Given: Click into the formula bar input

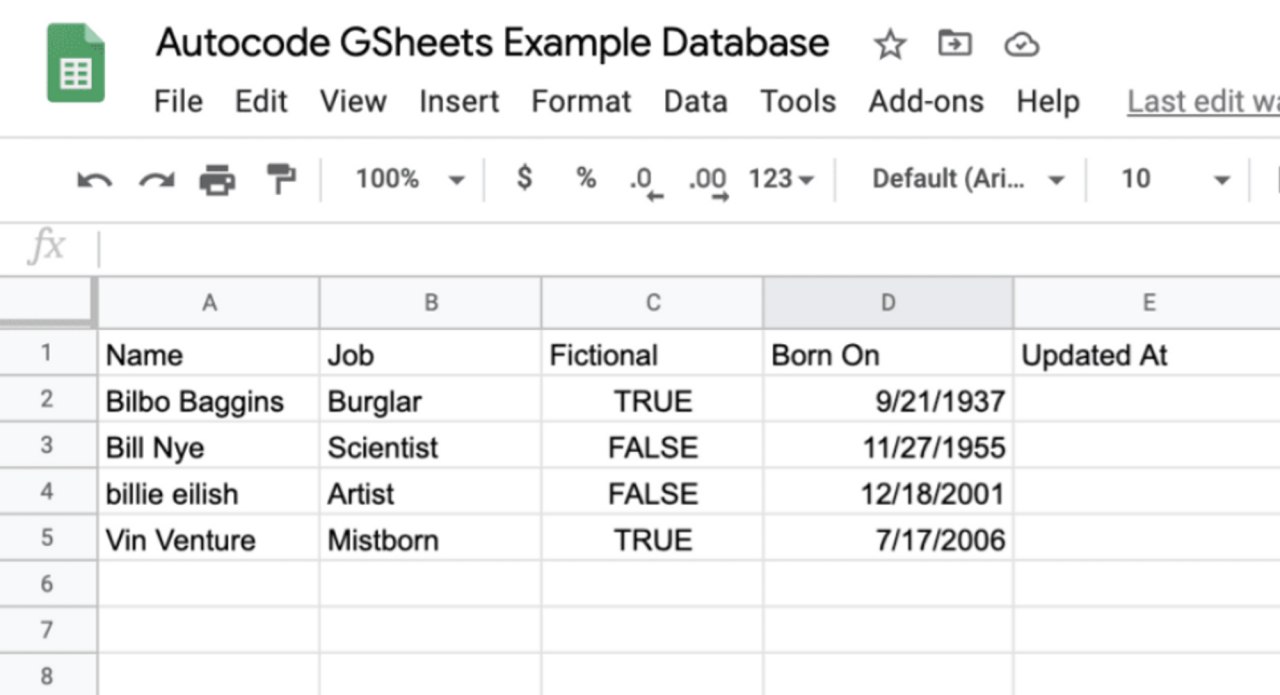Looking at the screenshot, I should click(x=690, y=248).
